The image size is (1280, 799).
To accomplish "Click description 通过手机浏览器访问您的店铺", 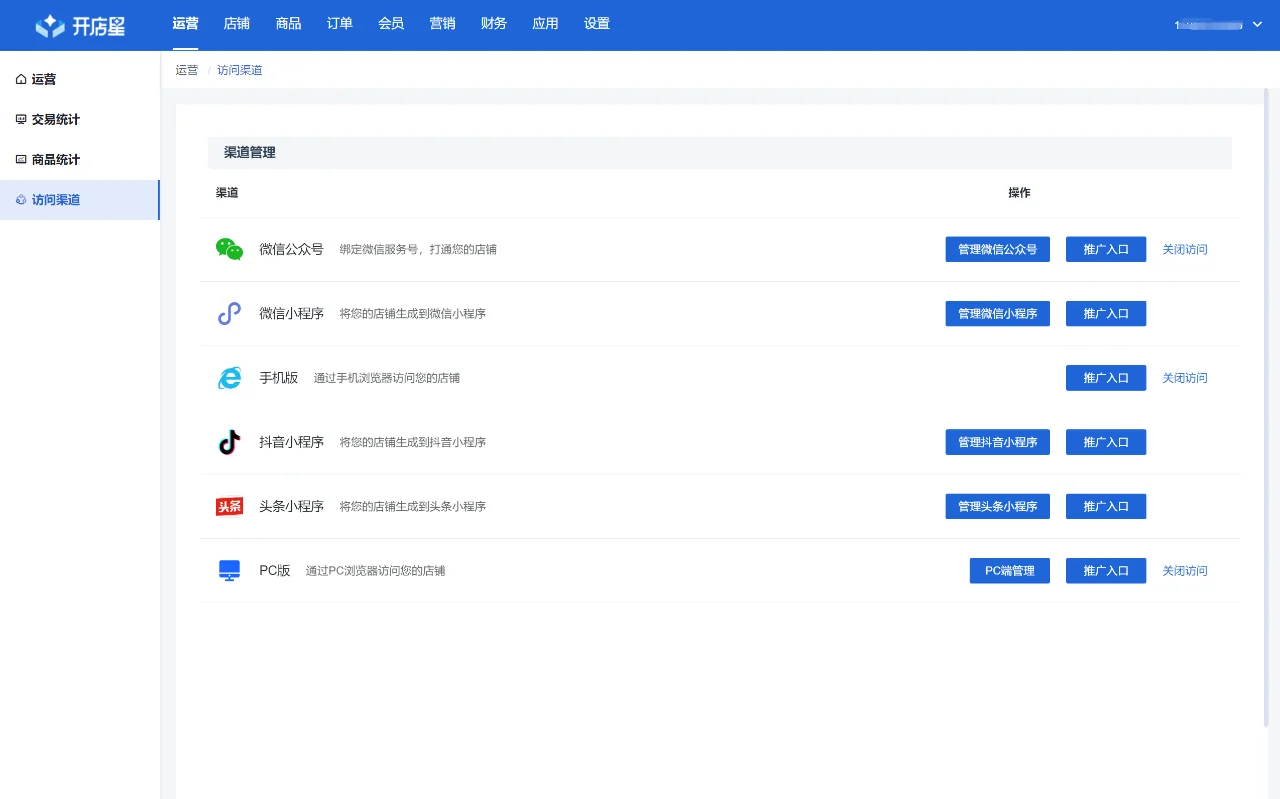I will coord(387,378).
